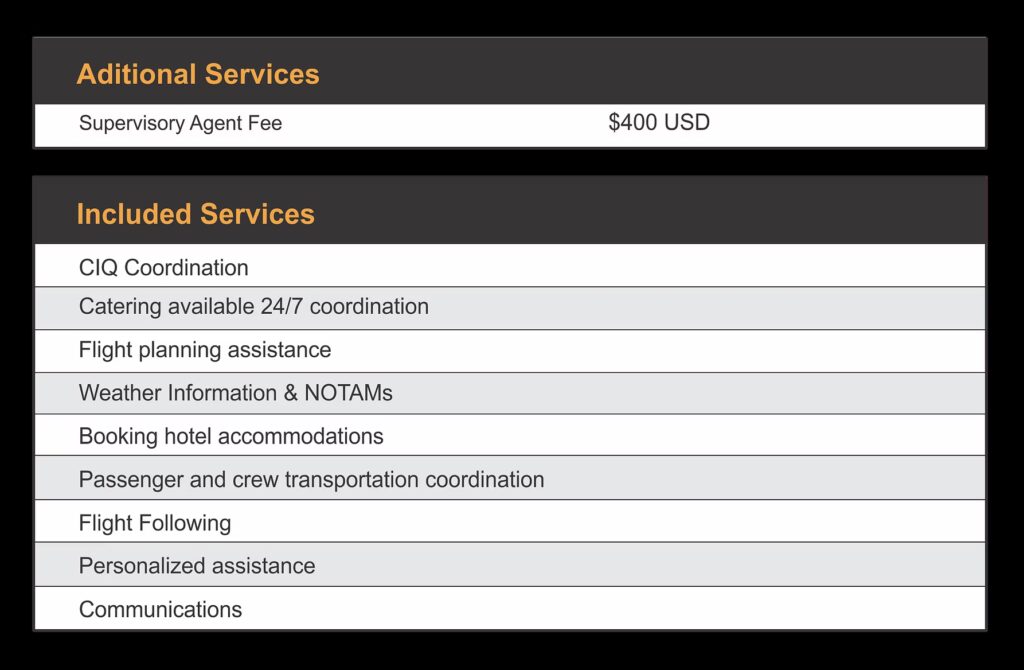Click the word Catering
Image resolution: width=1024 pixels, height=670 pixels.
pos(120,307)
